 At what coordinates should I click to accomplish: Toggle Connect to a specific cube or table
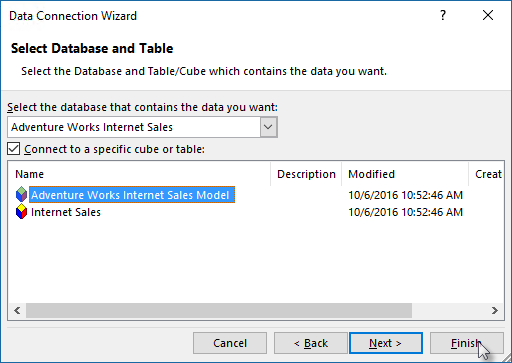point(14,149)
